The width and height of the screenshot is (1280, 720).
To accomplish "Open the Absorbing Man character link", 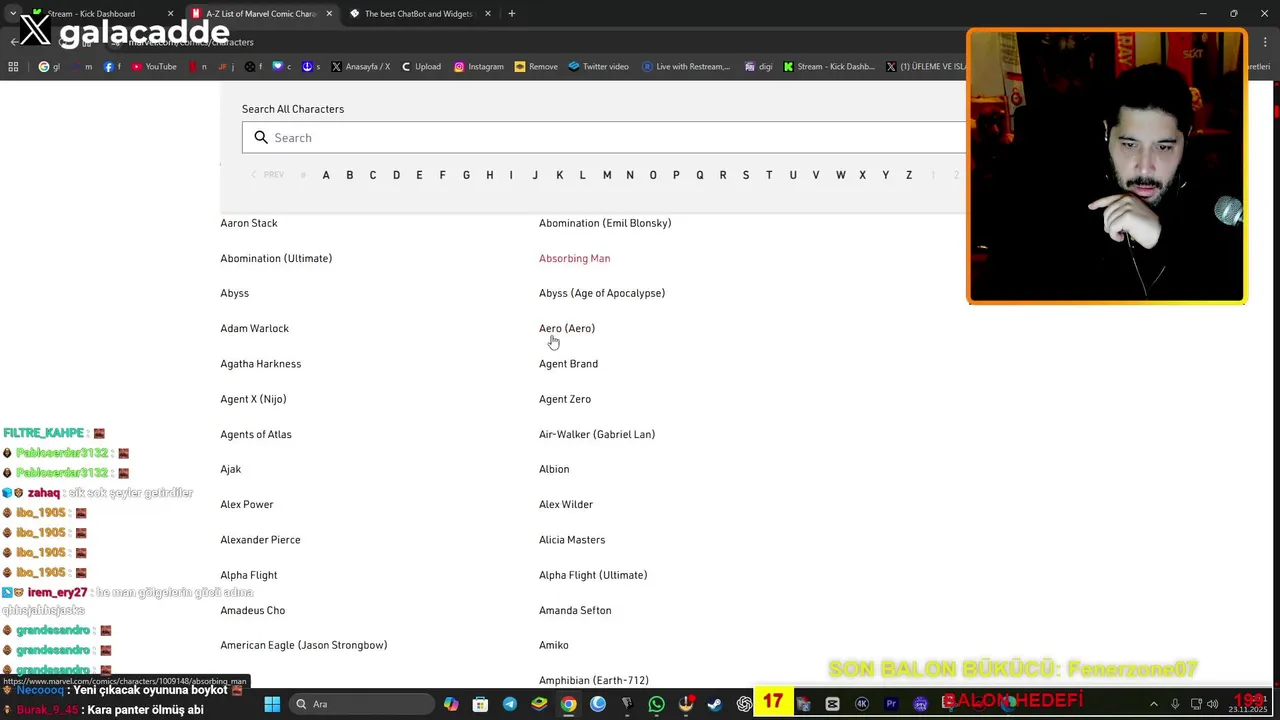I will pos(574,258).
